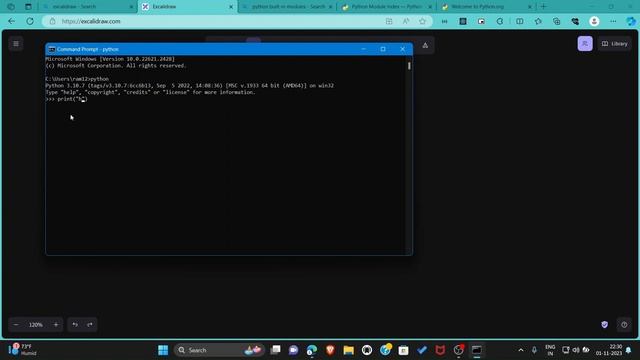Image resolution: width=640 pixels, height=360 pixels.
Task: Zoom out on the Excalidraw canvas
Action: click(16, 325)
